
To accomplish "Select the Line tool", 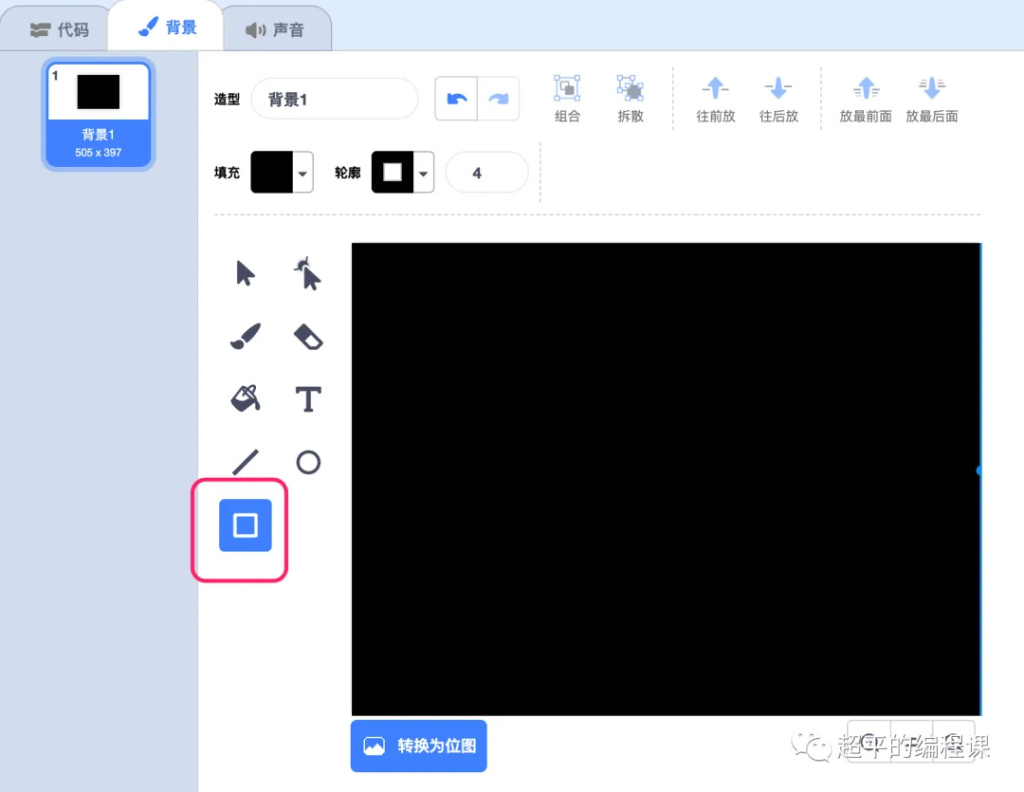I will click(x=246, y=462).
